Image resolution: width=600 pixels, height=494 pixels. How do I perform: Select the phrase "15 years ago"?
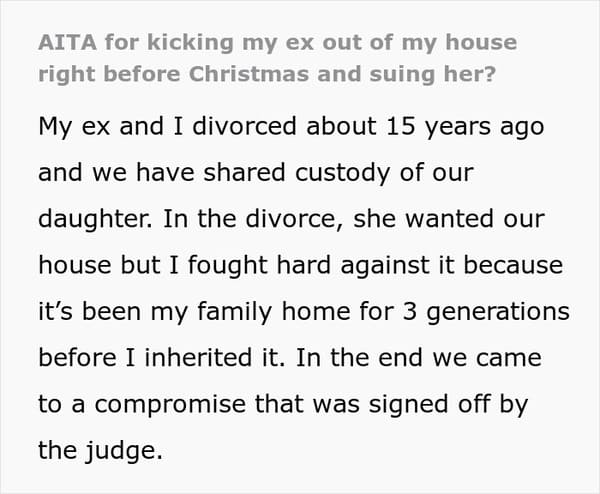[x=465, y=127]
